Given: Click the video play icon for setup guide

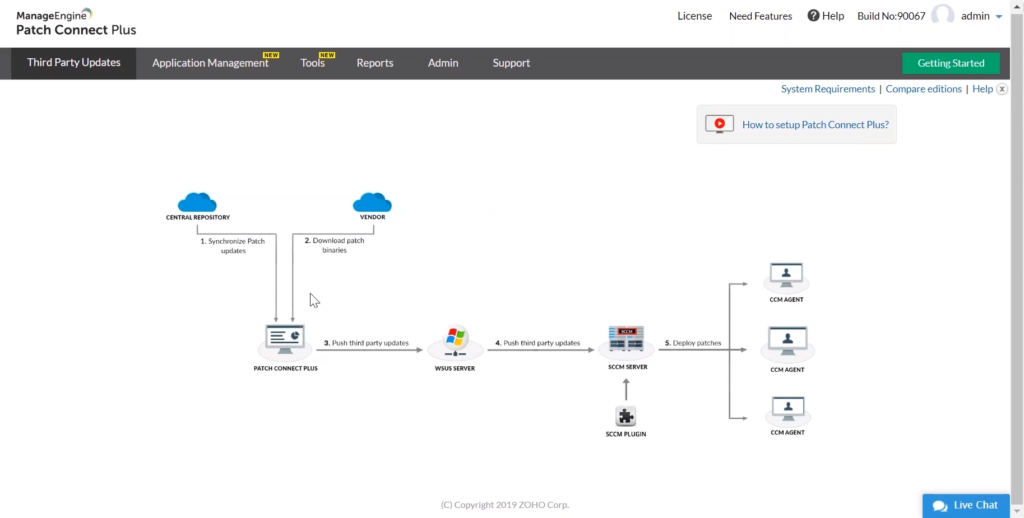Looking at the screenshot, I should [719, 125].
